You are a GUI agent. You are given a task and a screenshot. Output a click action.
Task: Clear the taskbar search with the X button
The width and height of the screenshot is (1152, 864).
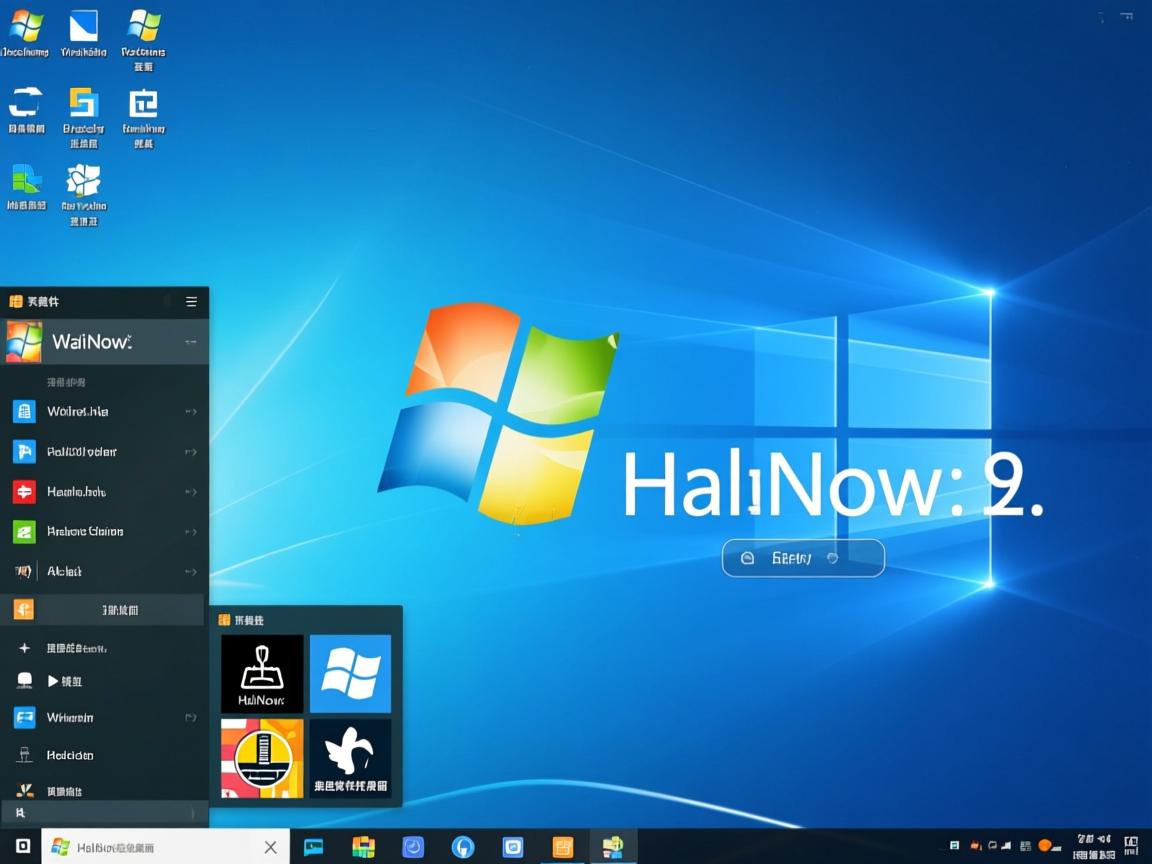point(270,847)
